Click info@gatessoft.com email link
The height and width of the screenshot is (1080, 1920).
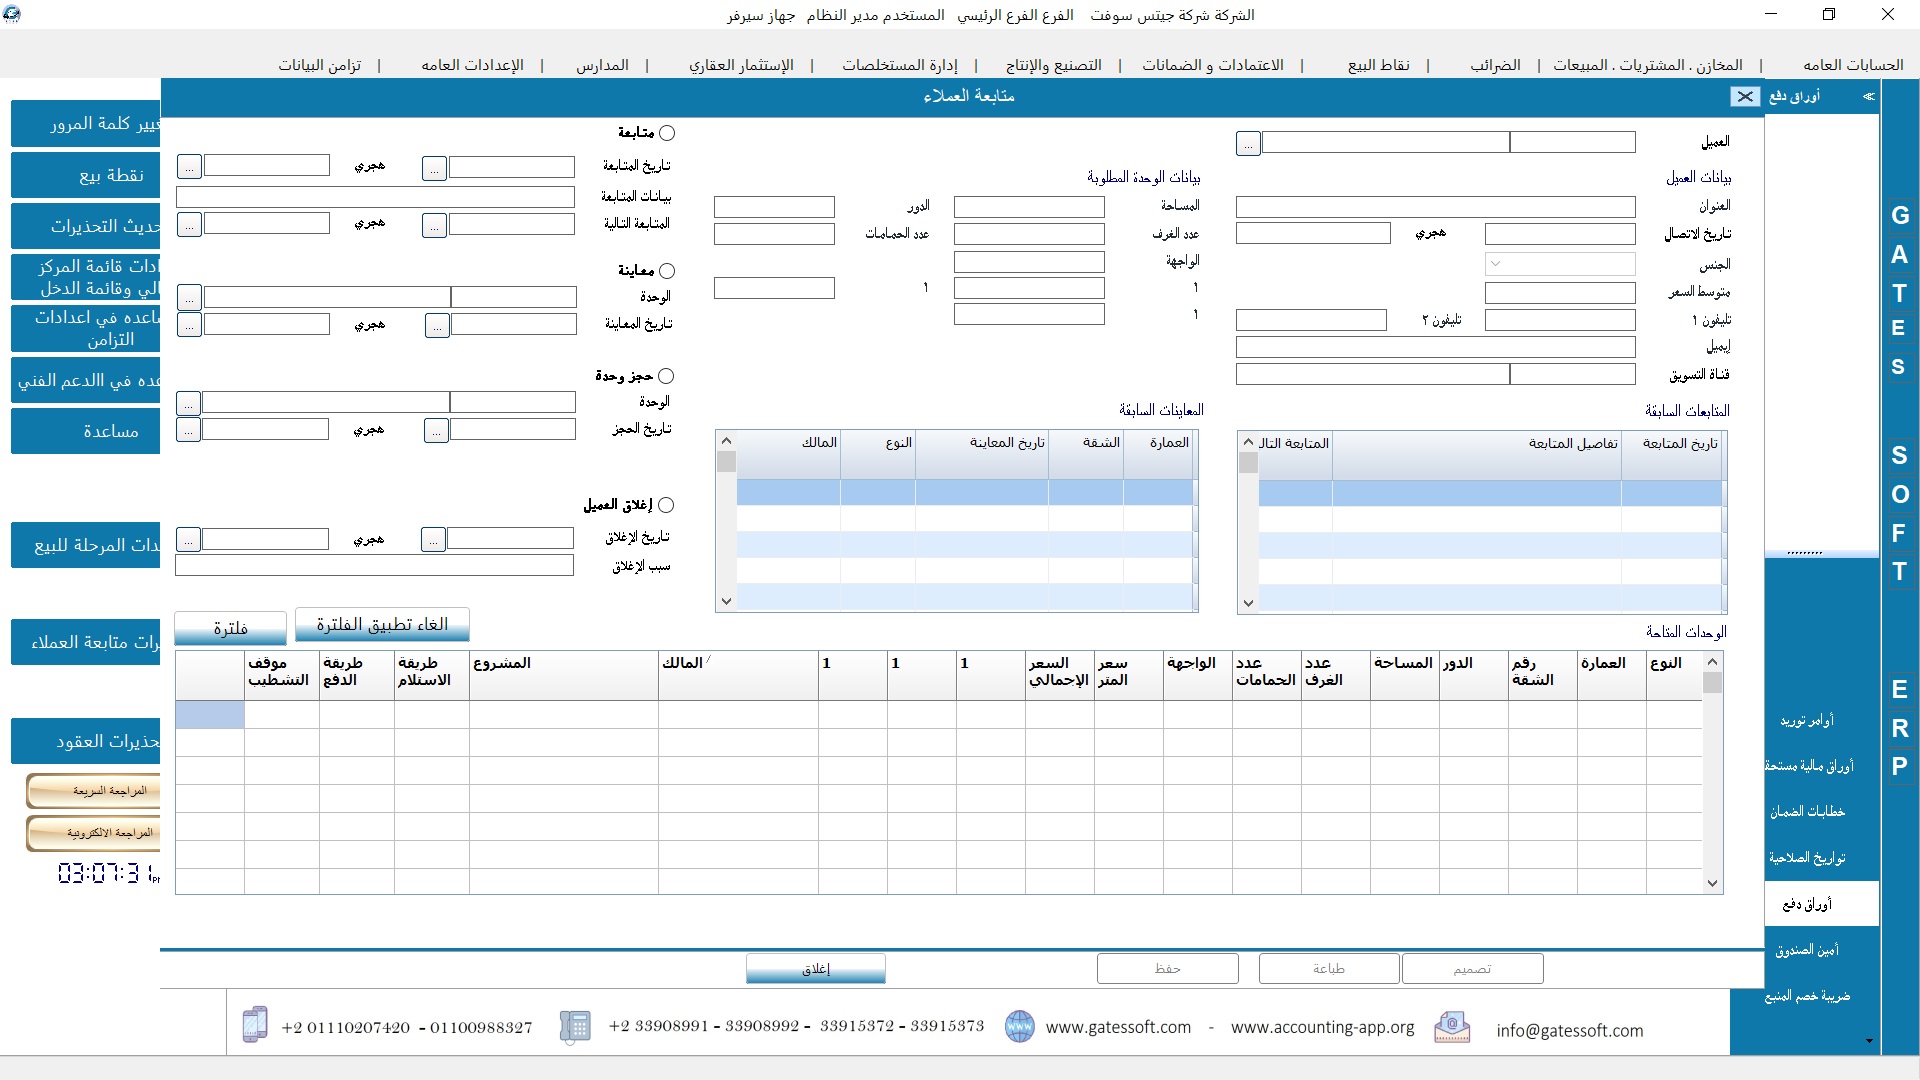[1569, 1031]
